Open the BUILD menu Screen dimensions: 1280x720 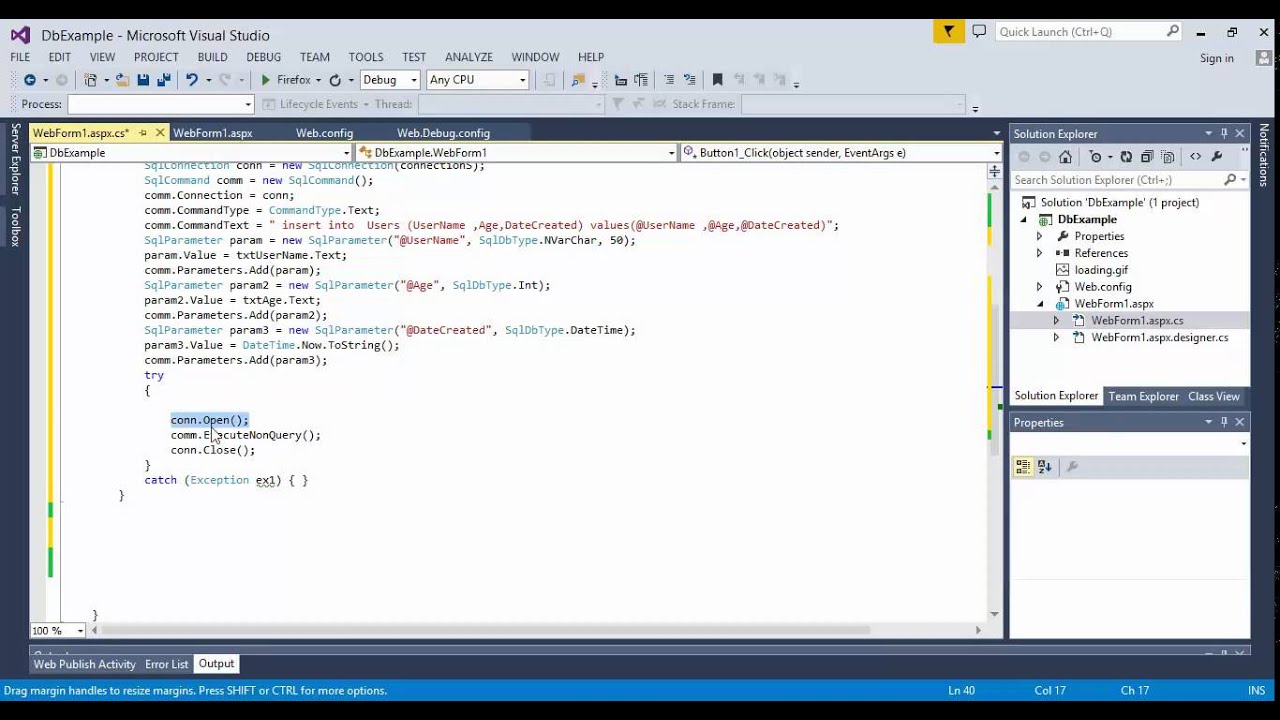212,57
